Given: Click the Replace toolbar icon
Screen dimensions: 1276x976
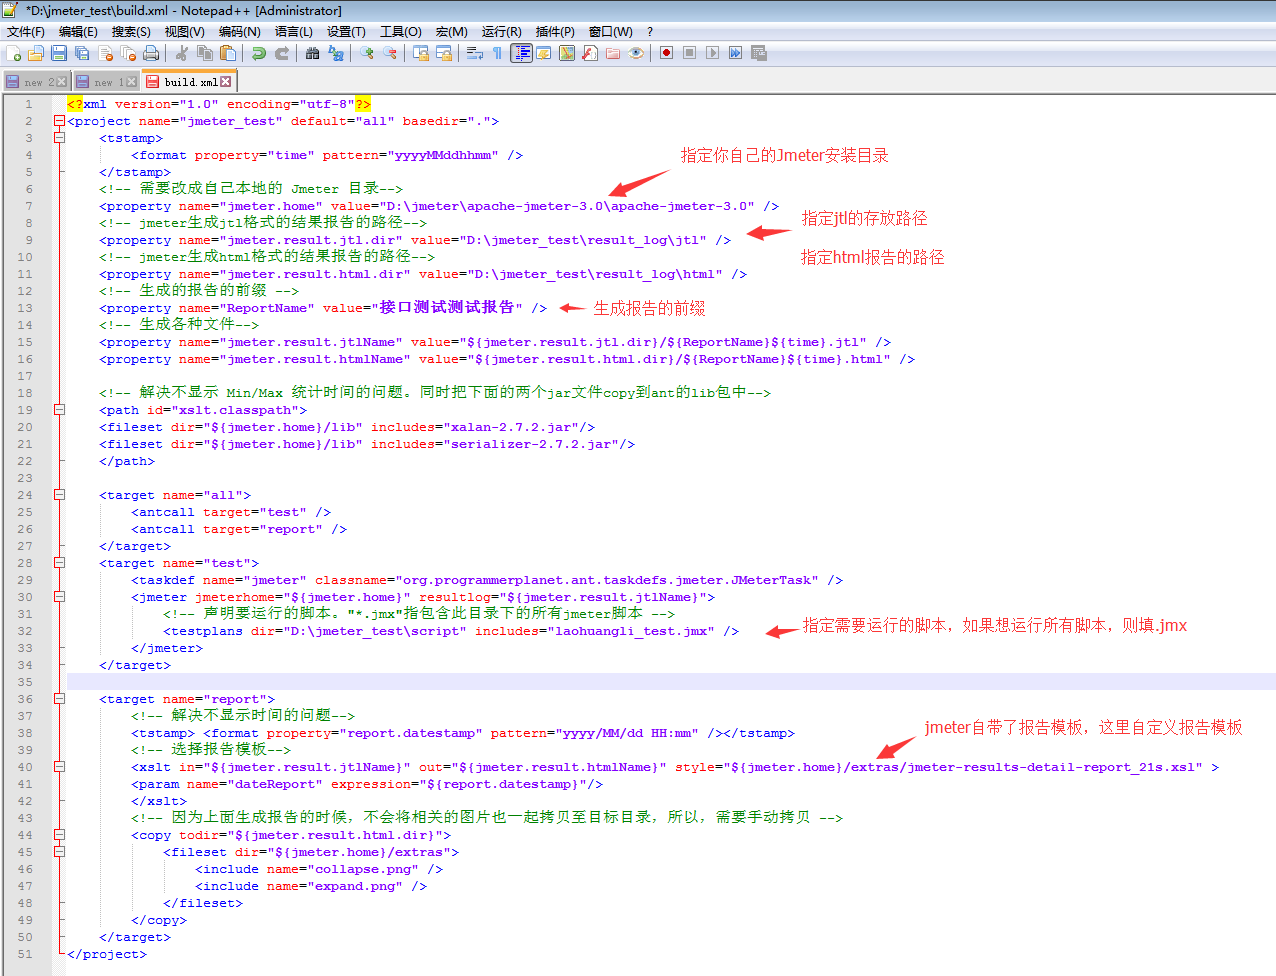Looking at the screenshot, I should (x=336, y=53).
